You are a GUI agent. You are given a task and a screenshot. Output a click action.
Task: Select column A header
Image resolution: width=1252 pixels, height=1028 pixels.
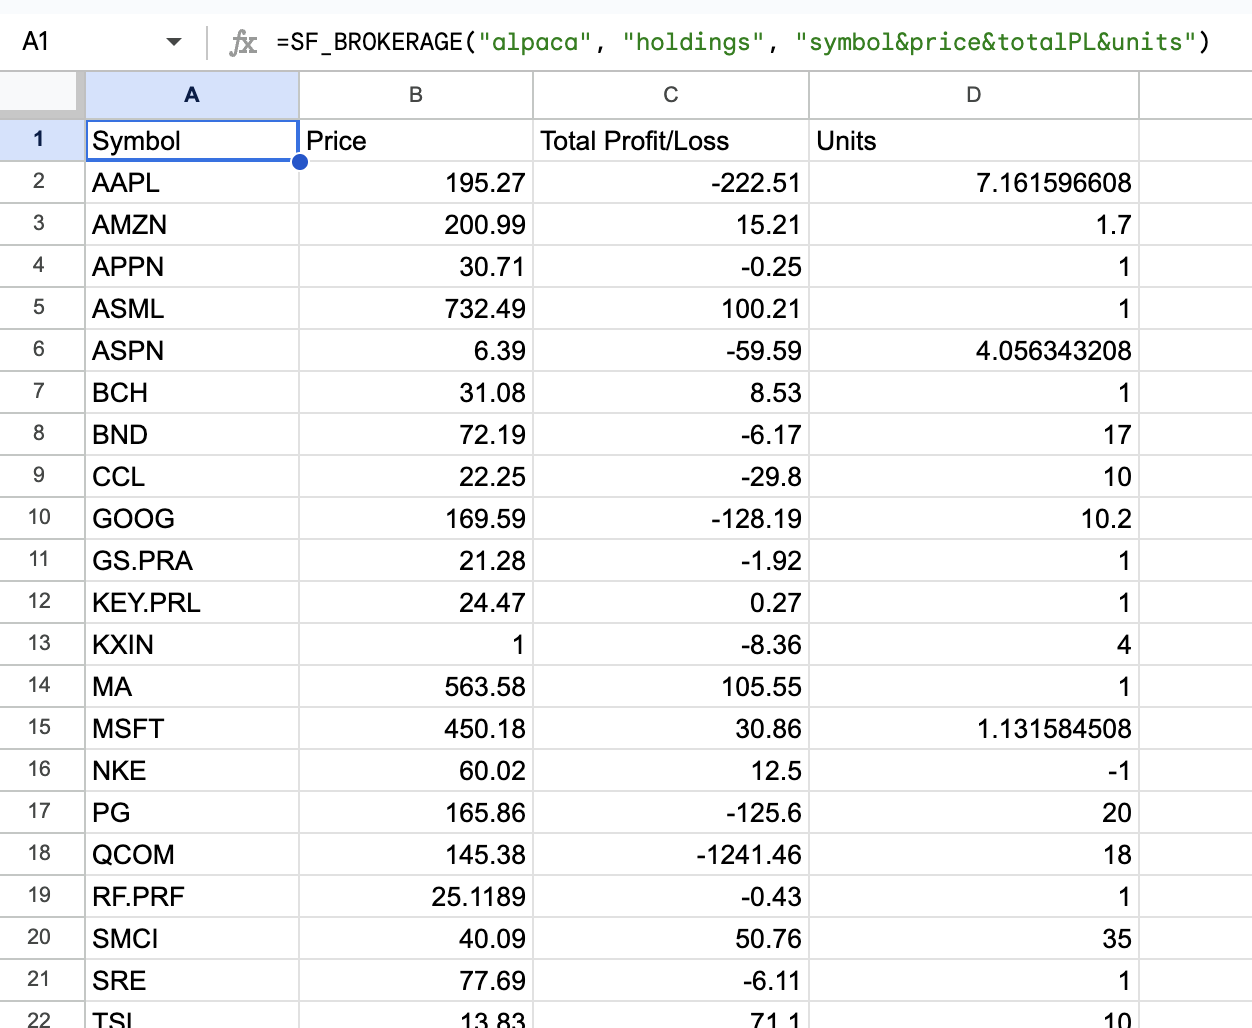tap(192, 95)
